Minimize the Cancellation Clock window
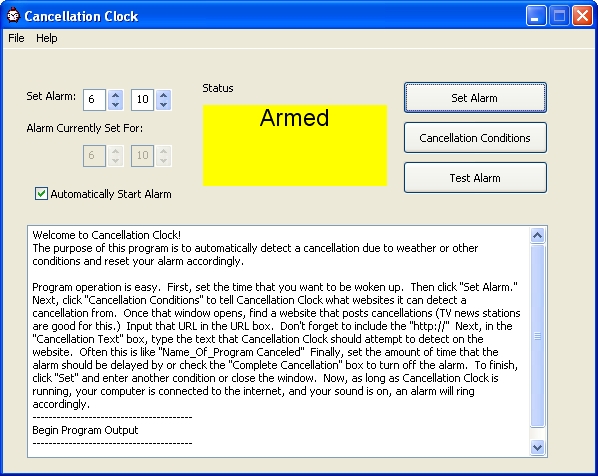Screen dimensions: 598x476 (x=535, y=16)
